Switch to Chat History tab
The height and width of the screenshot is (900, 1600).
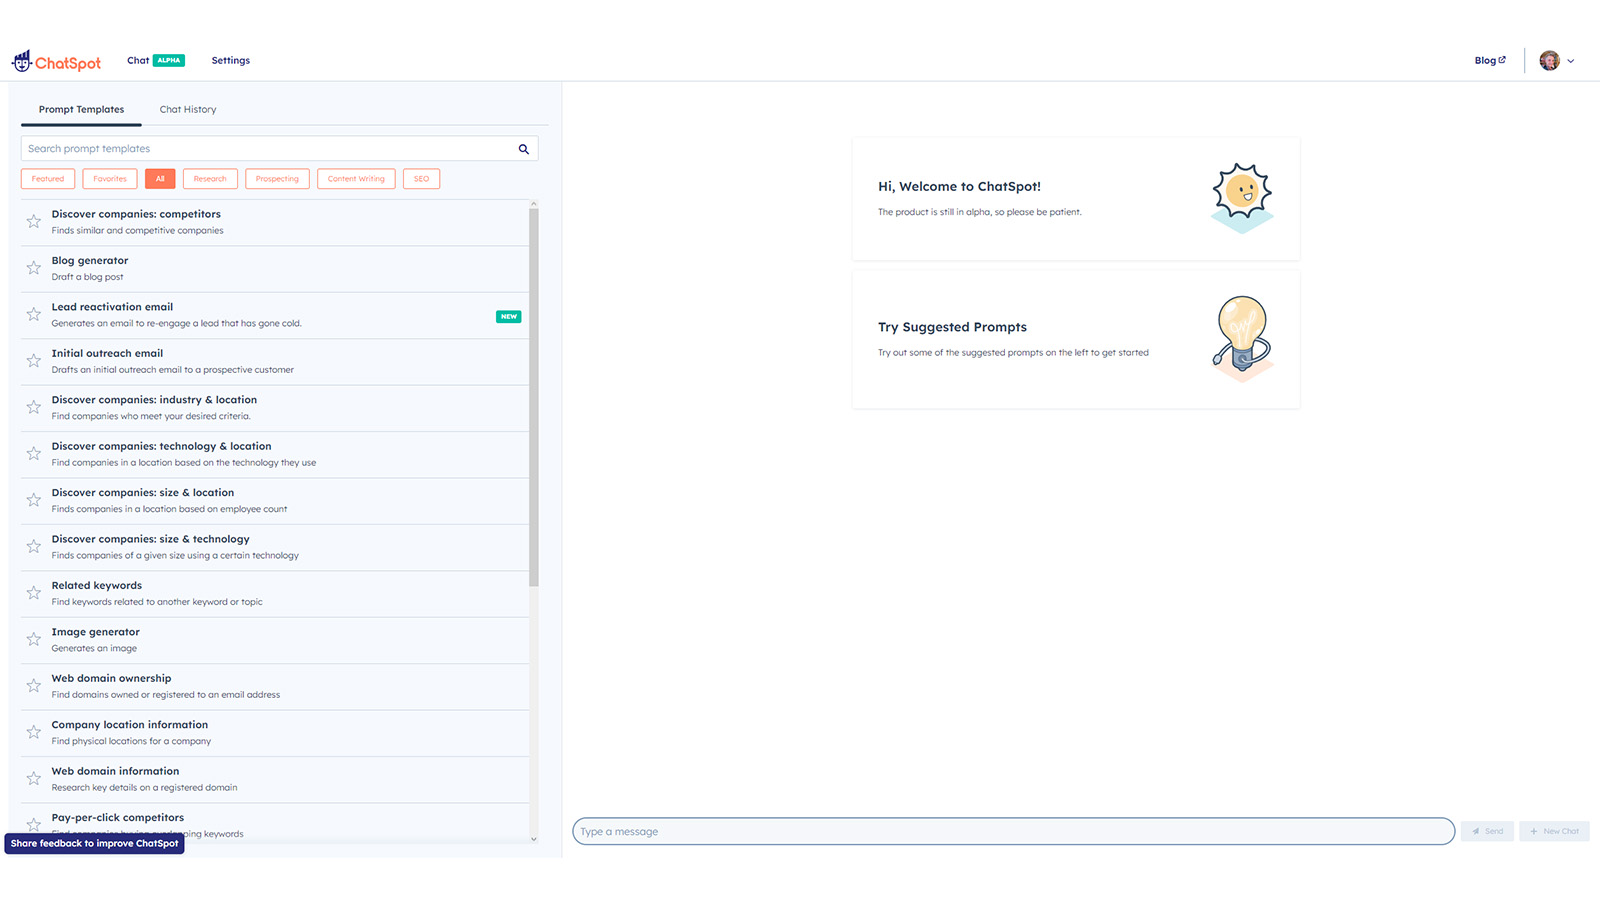(188, 109)
